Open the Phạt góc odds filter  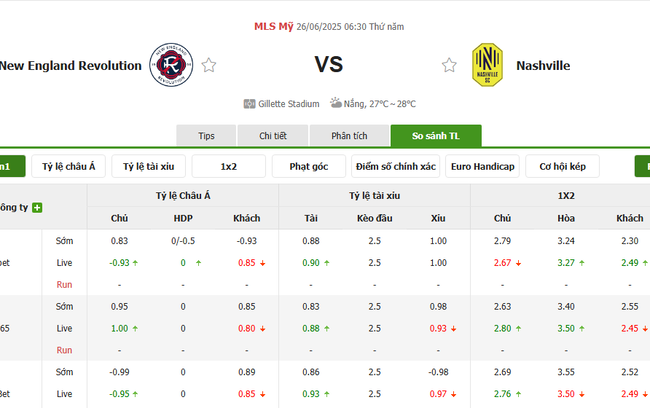(x=309, y=166)
